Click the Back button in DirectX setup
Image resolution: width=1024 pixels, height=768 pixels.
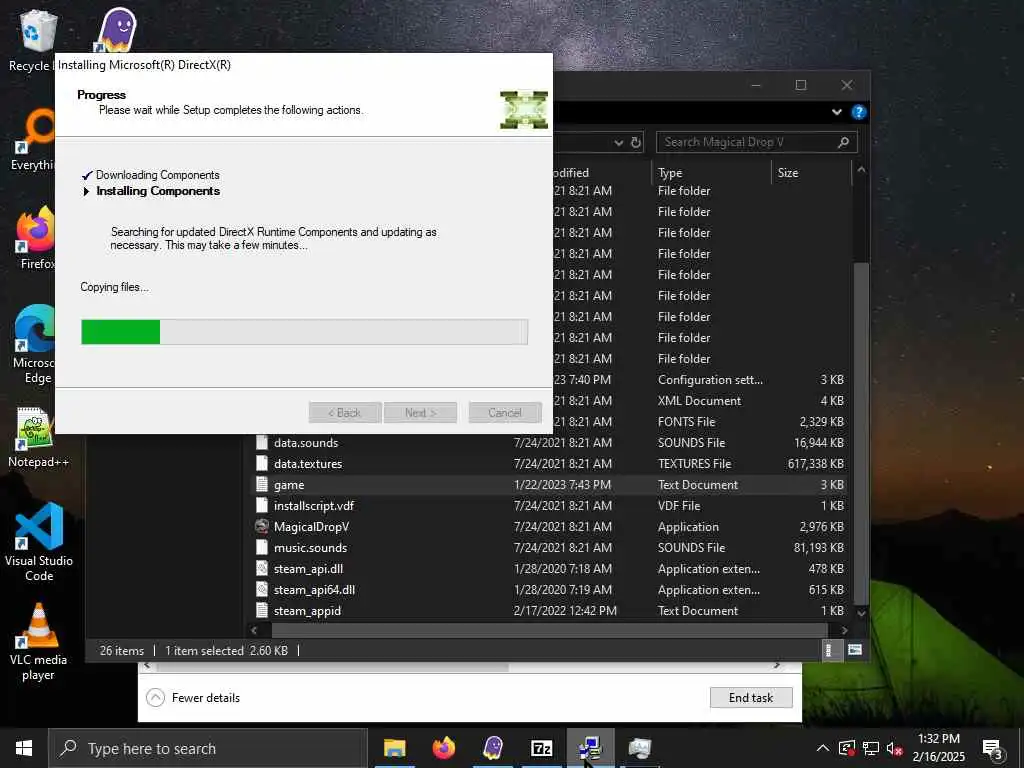tap(345, 413)
